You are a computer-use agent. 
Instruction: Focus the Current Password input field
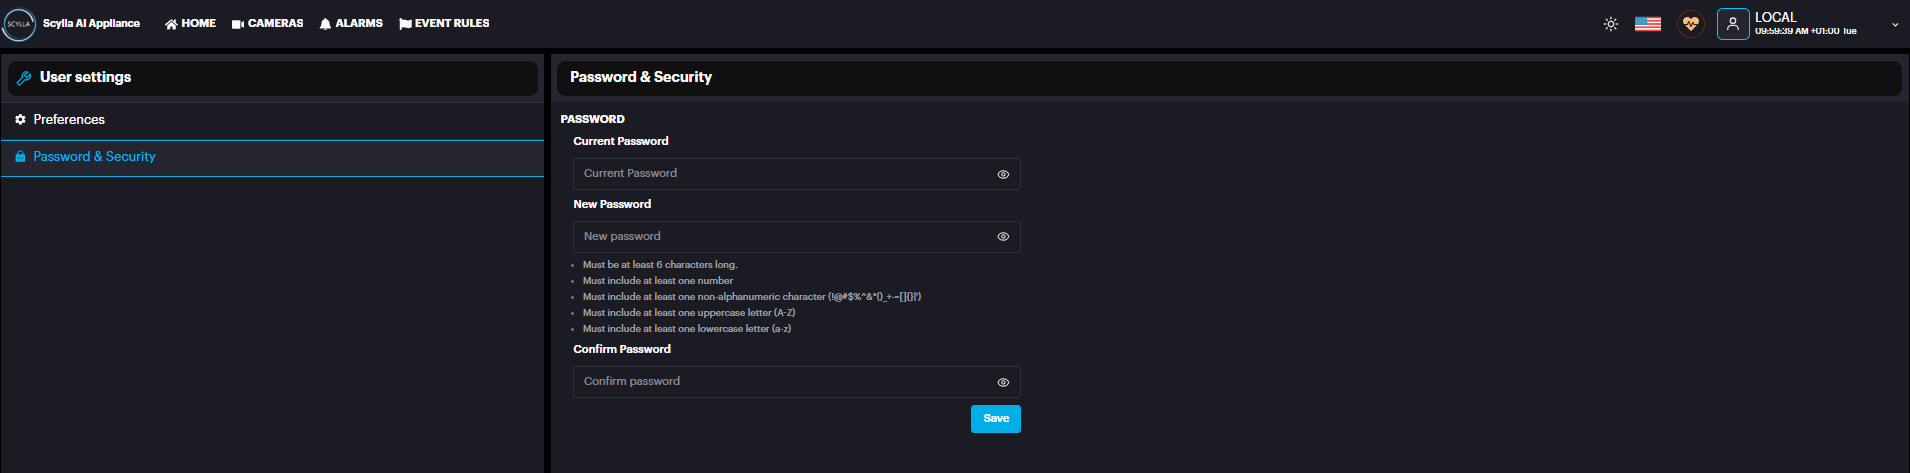click(x=780, y=174)
